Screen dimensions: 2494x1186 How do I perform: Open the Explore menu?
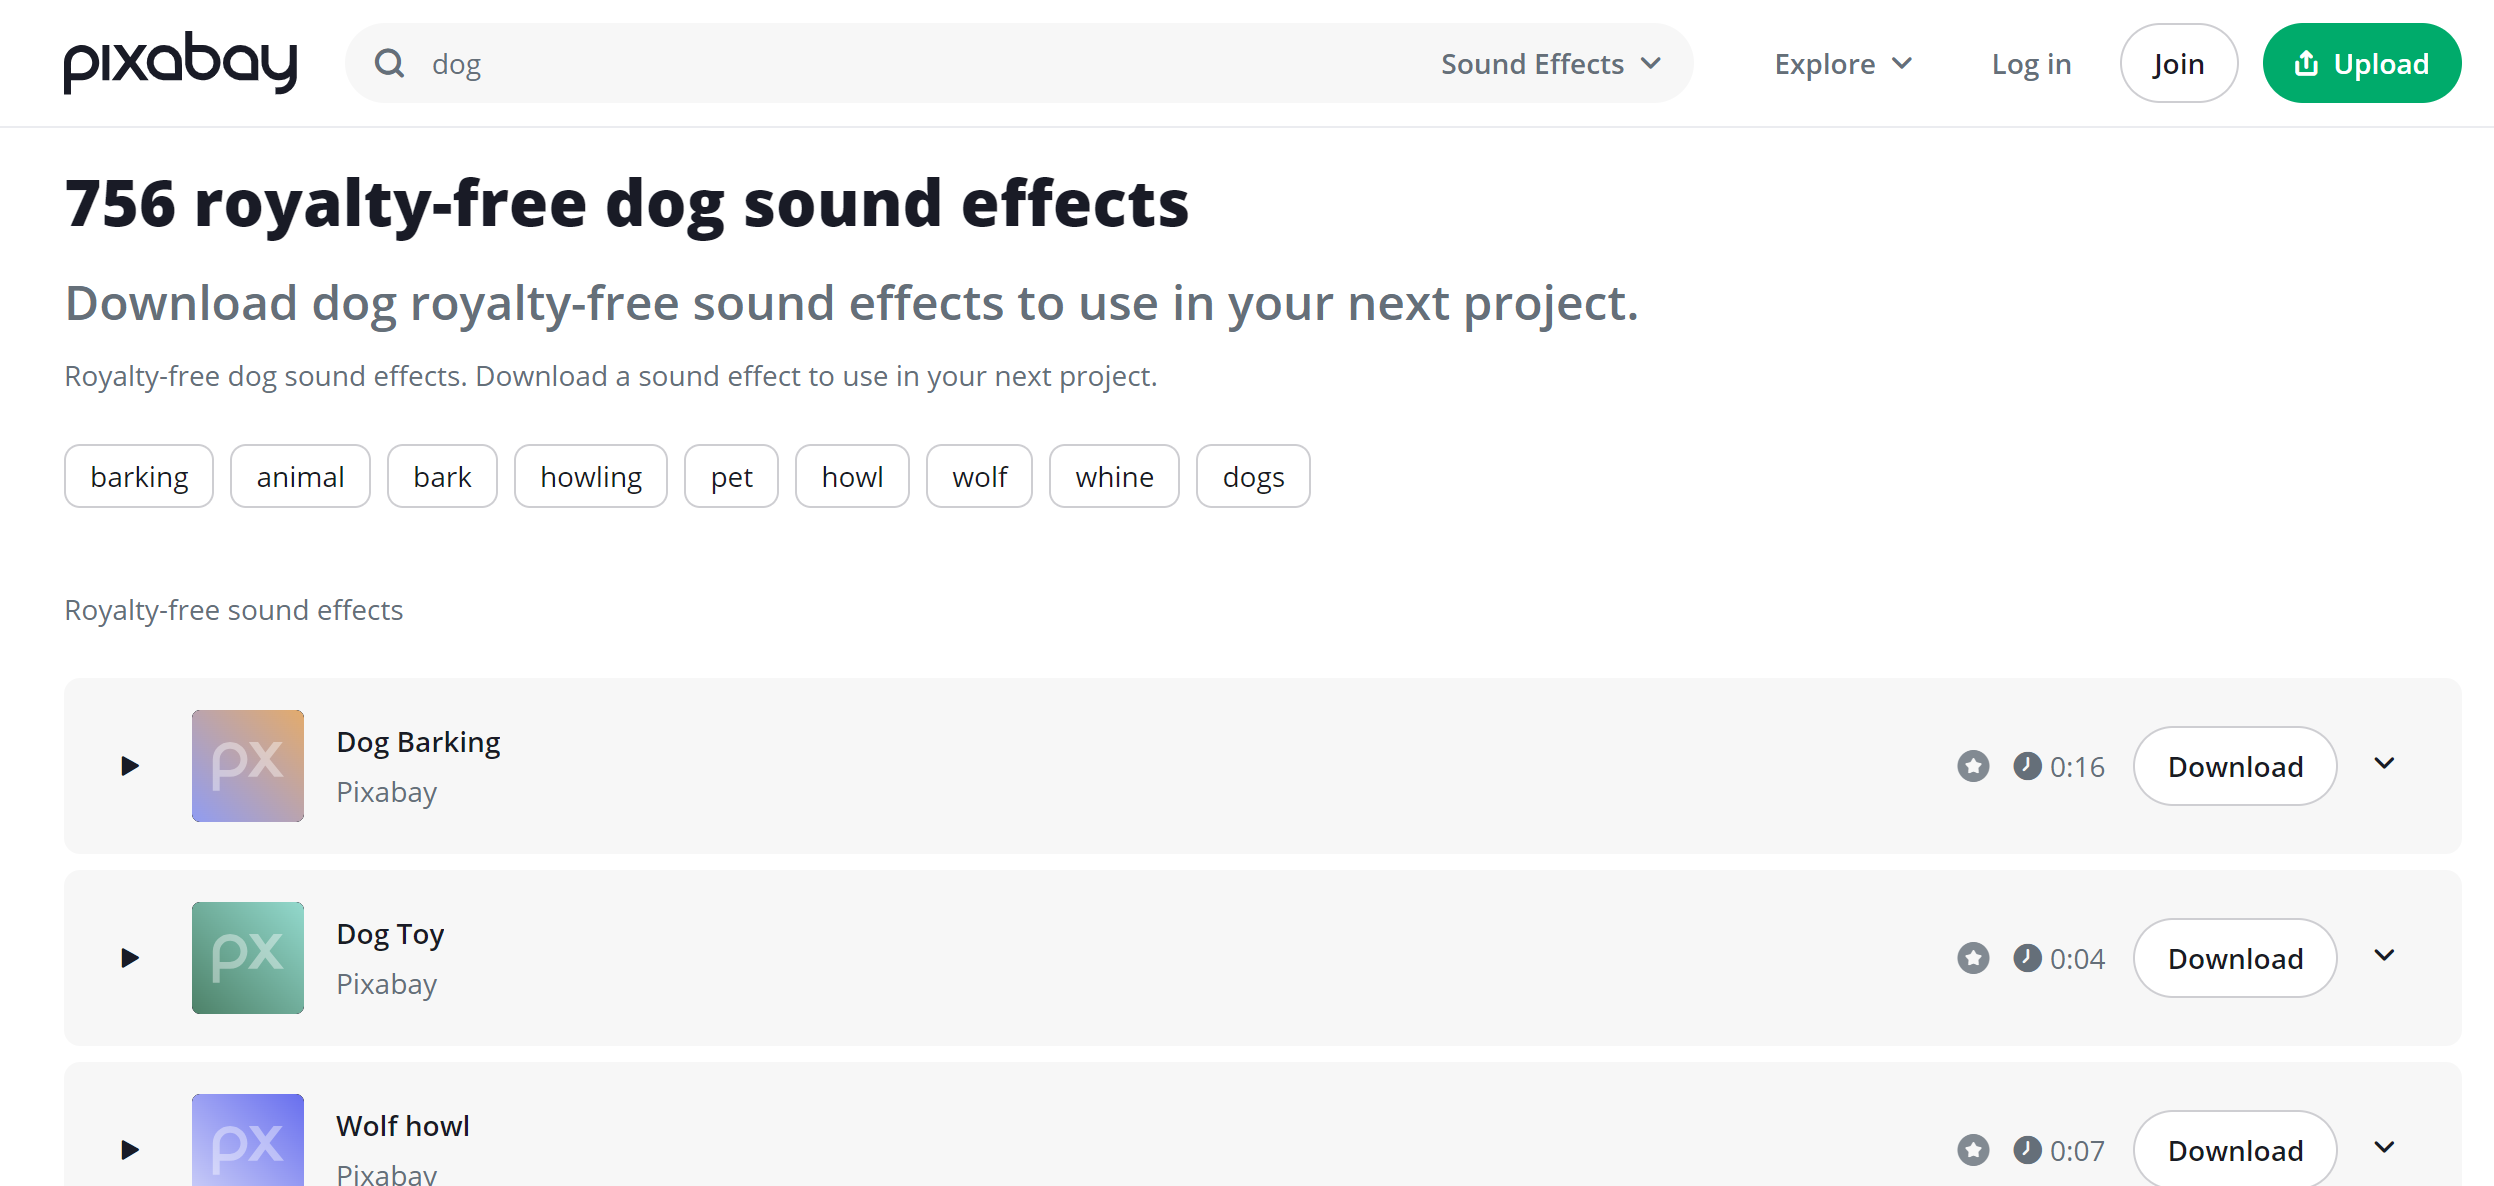click(1843, 64)
